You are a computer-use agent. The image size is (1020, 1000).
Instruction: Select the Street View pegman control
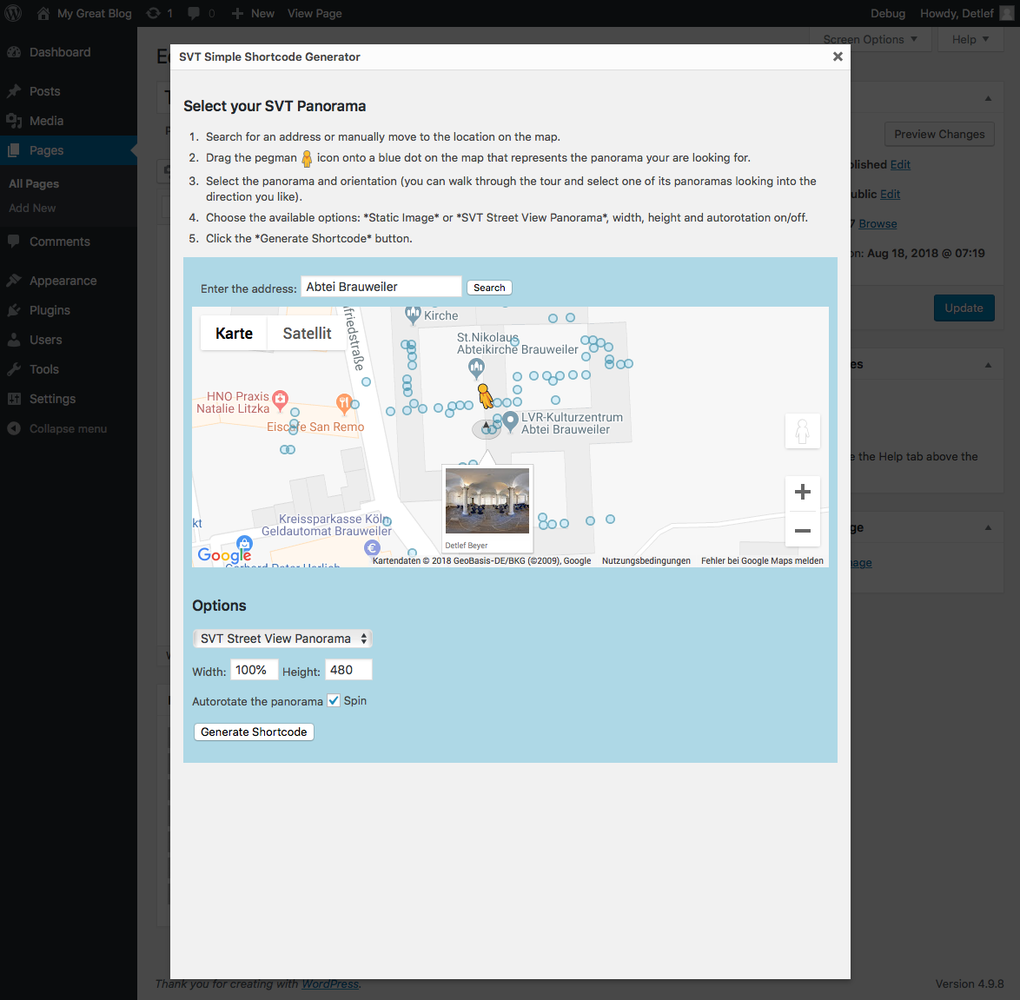pos(802,430)
